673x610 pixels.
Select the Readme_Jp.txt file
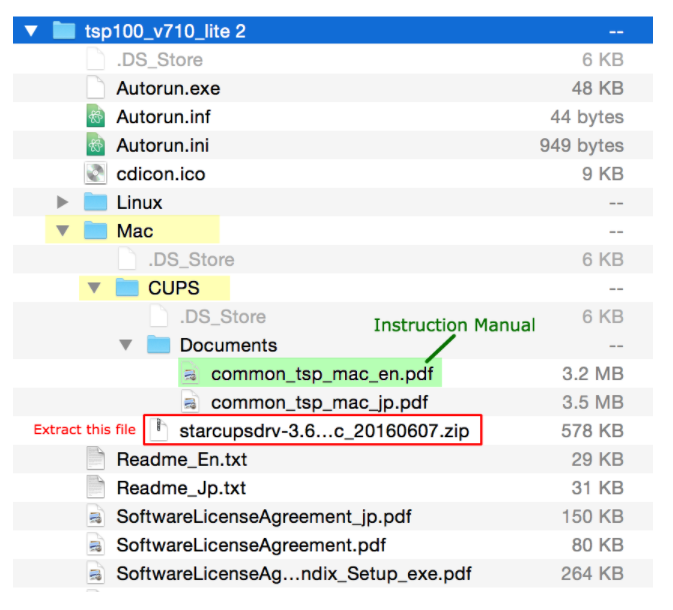pyautogui.click(x=181, y=489)
